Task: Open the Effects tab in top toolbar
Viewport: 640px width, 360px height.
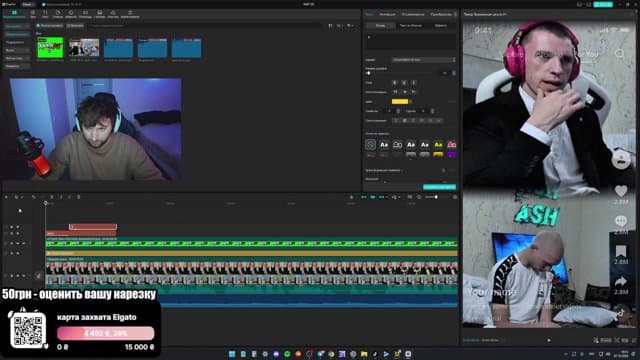Action: point(71,14)
